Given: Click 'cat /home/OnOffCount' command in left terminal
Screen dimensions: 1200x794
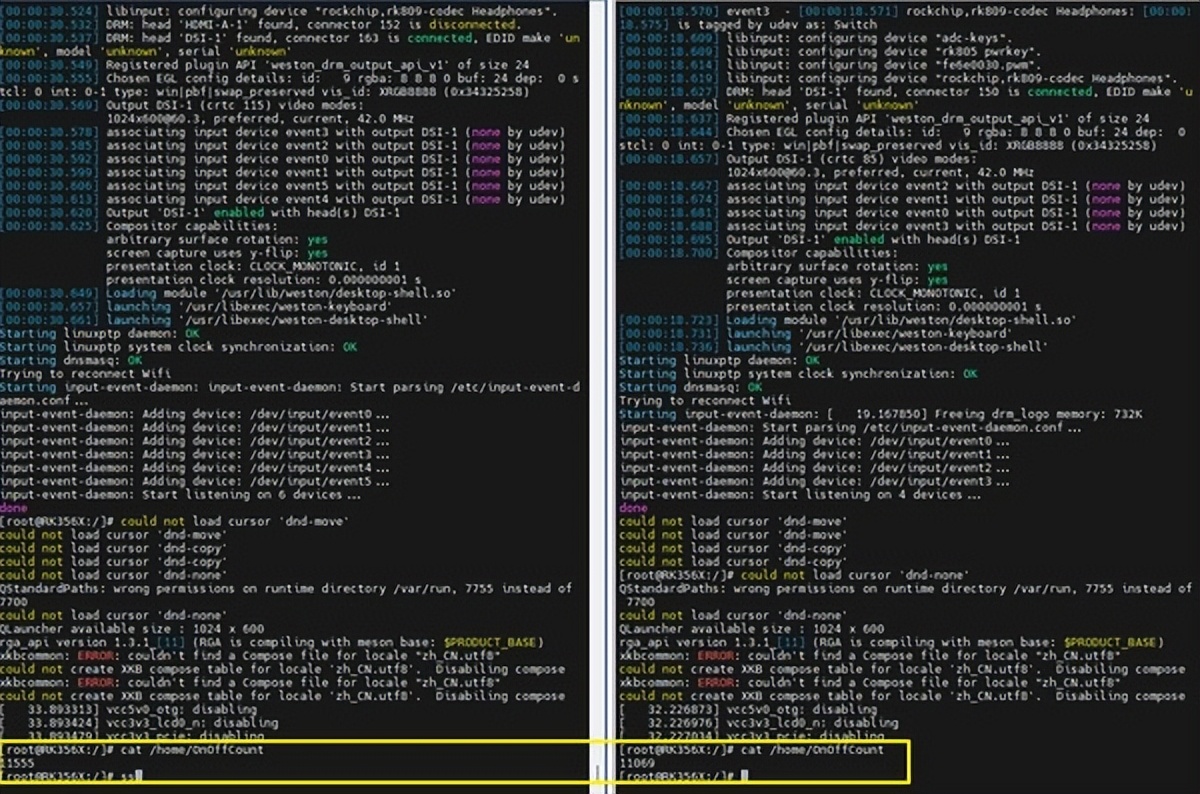Looking at the screenshot, I should pos(192,751).
